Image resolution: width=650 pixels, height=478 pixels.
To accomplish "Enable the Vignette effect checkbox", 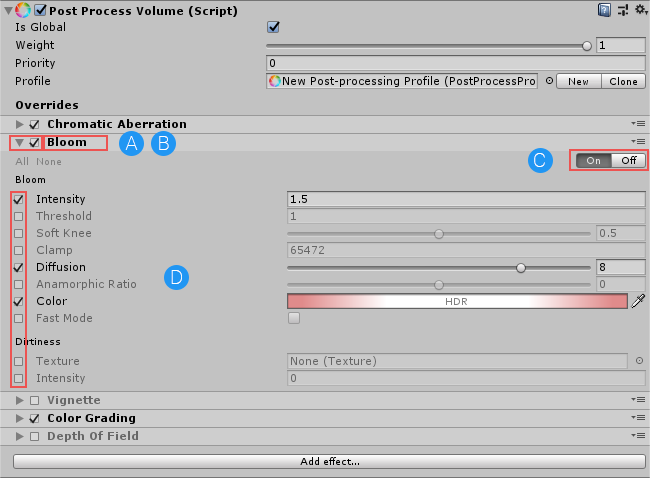I will pos(35,400).
